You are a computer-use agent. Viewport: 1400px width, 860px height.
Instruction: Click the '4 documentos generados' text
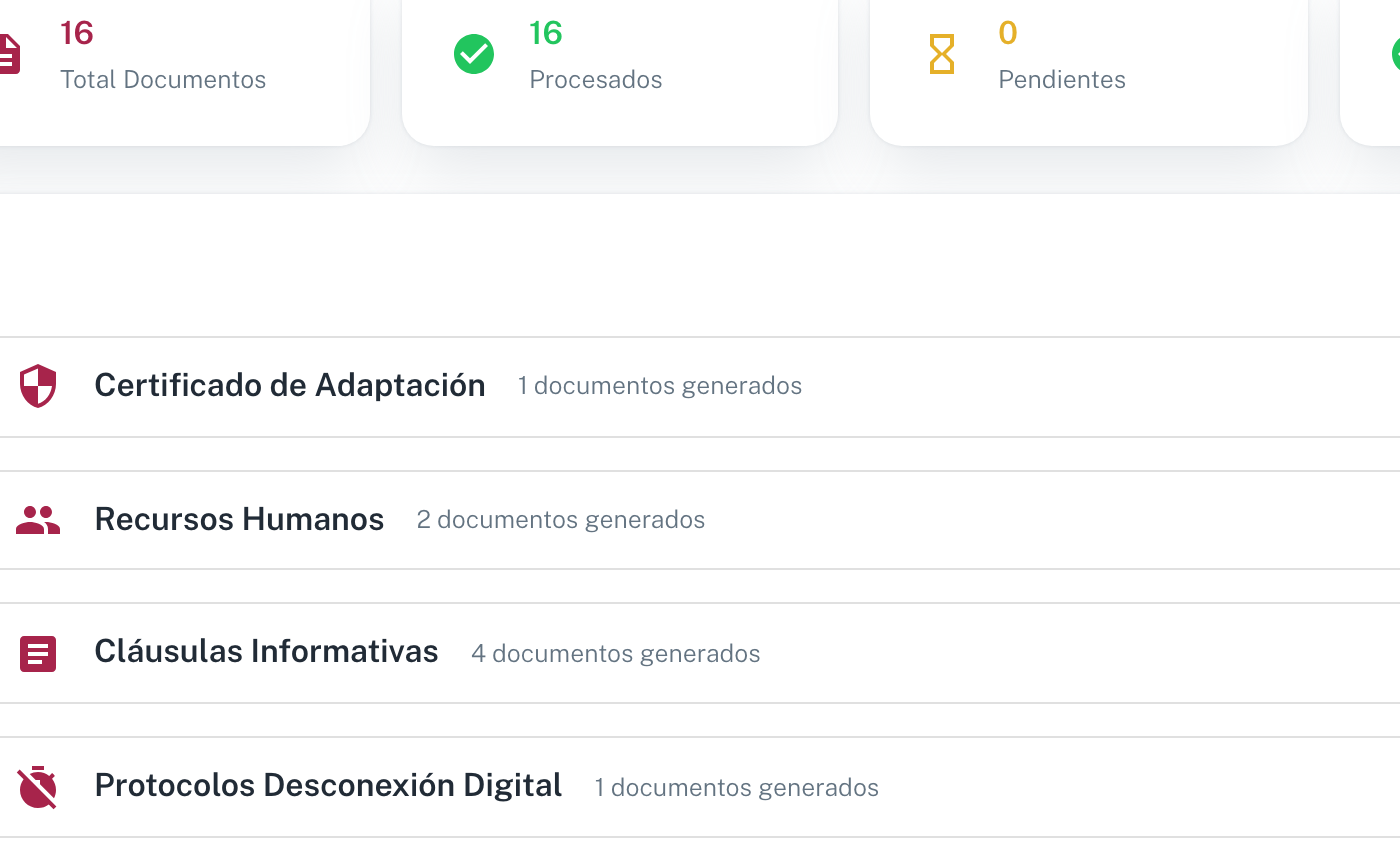pos(616,654)
